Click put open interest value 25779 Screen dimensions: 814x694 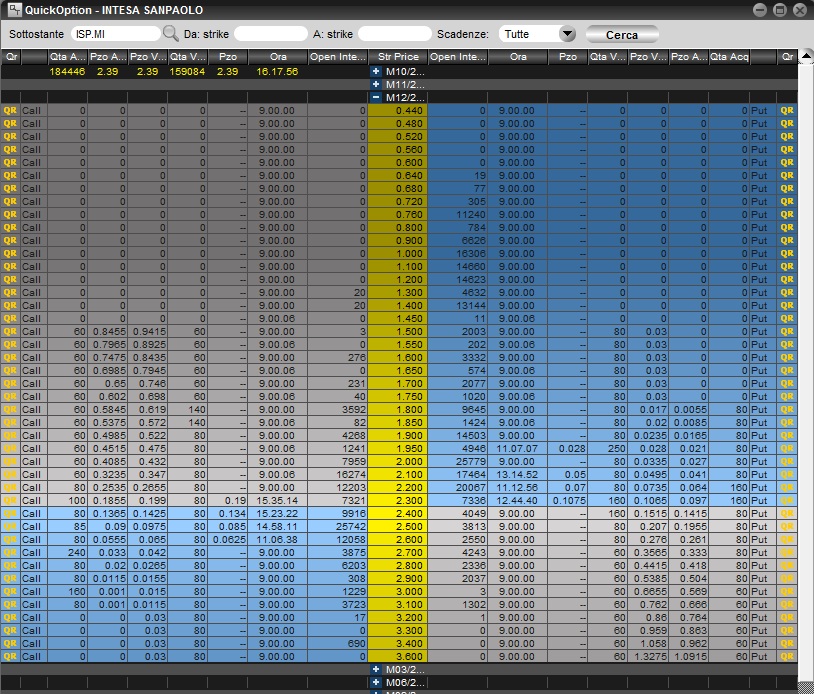tap(470, 461)
